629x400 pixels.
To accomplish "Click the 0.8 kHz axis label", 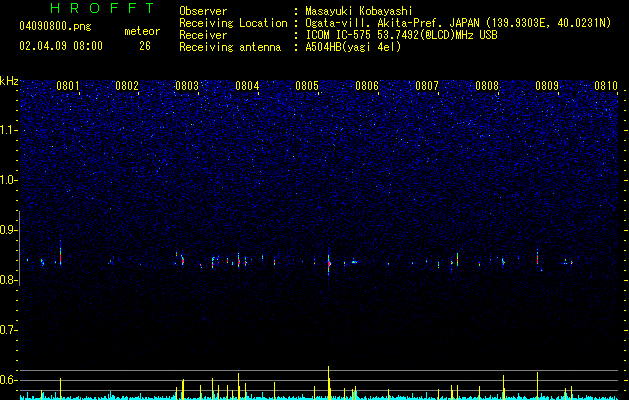I will pyautogui.click(x=8, y=280).
